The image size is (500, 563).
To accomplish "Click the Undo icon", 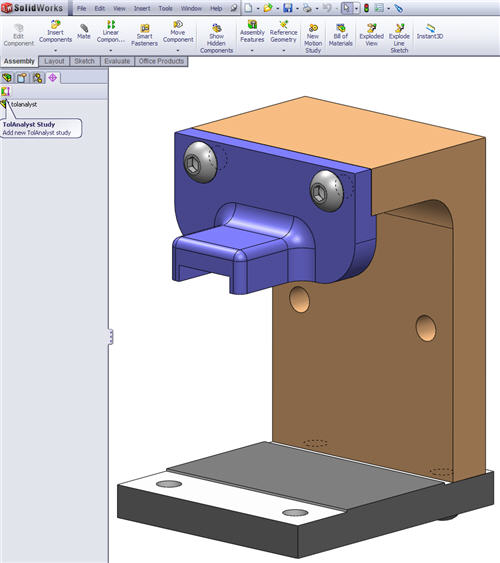I will 327,8.
